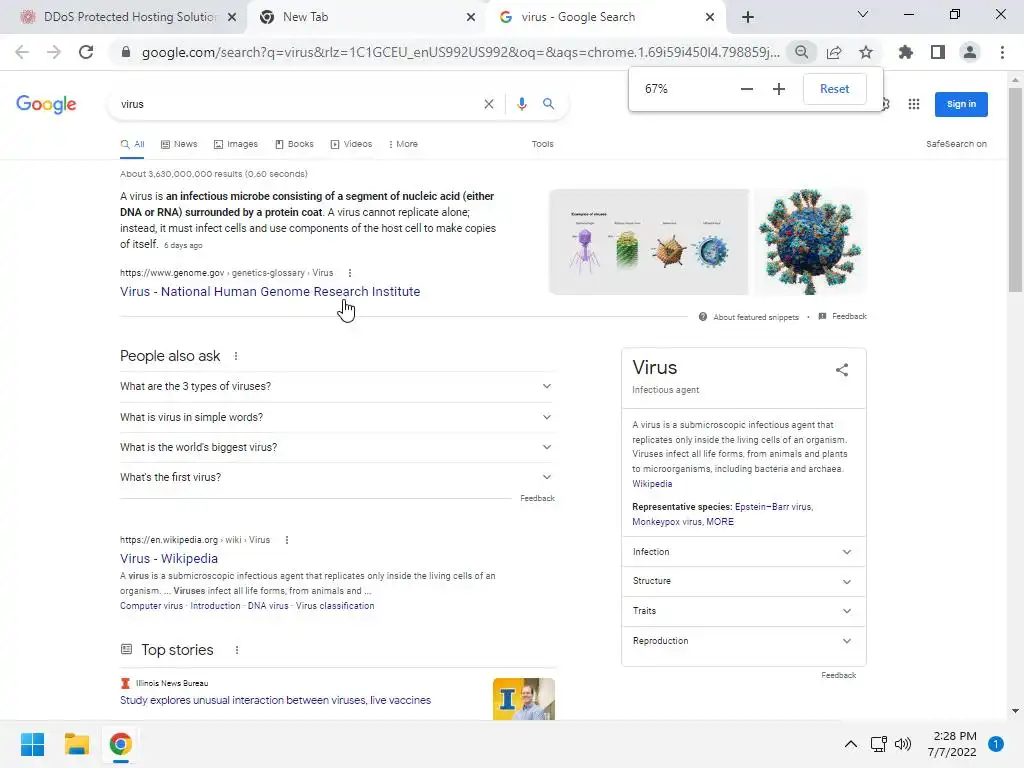Share the Virus knowledge panel

842,370
